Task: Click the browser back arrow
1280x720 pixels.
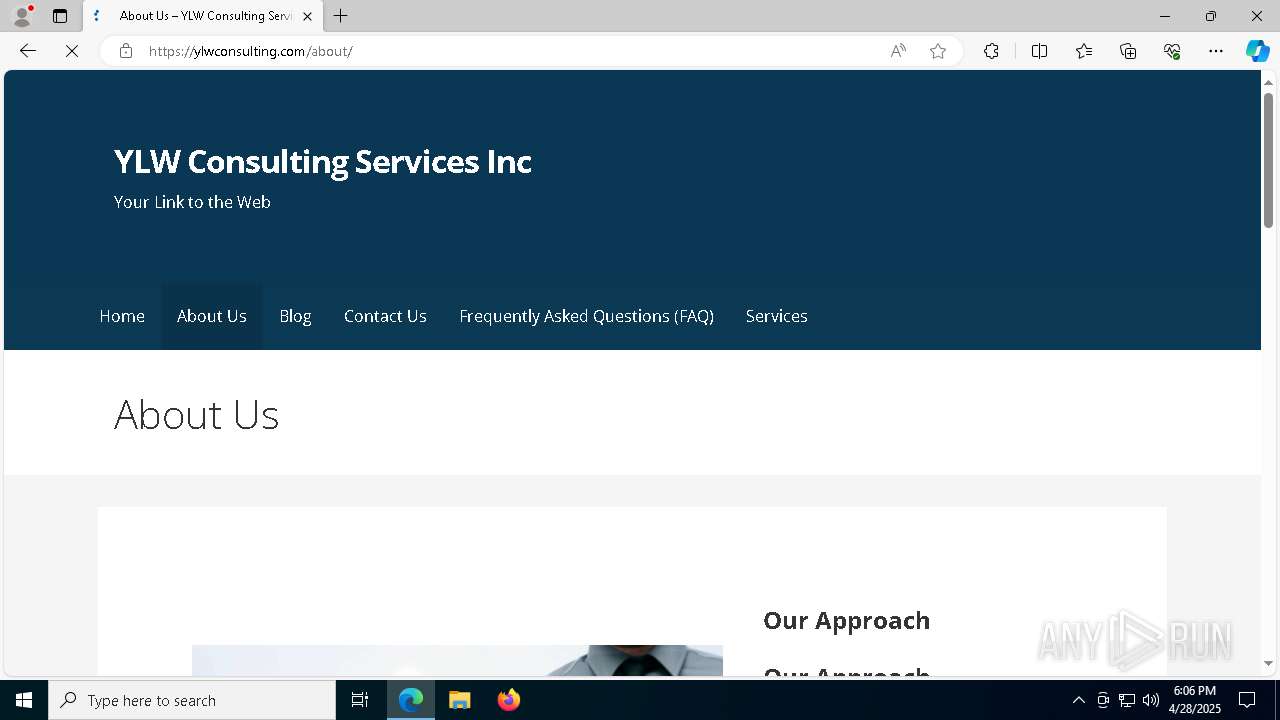Action: coord(28,51)
